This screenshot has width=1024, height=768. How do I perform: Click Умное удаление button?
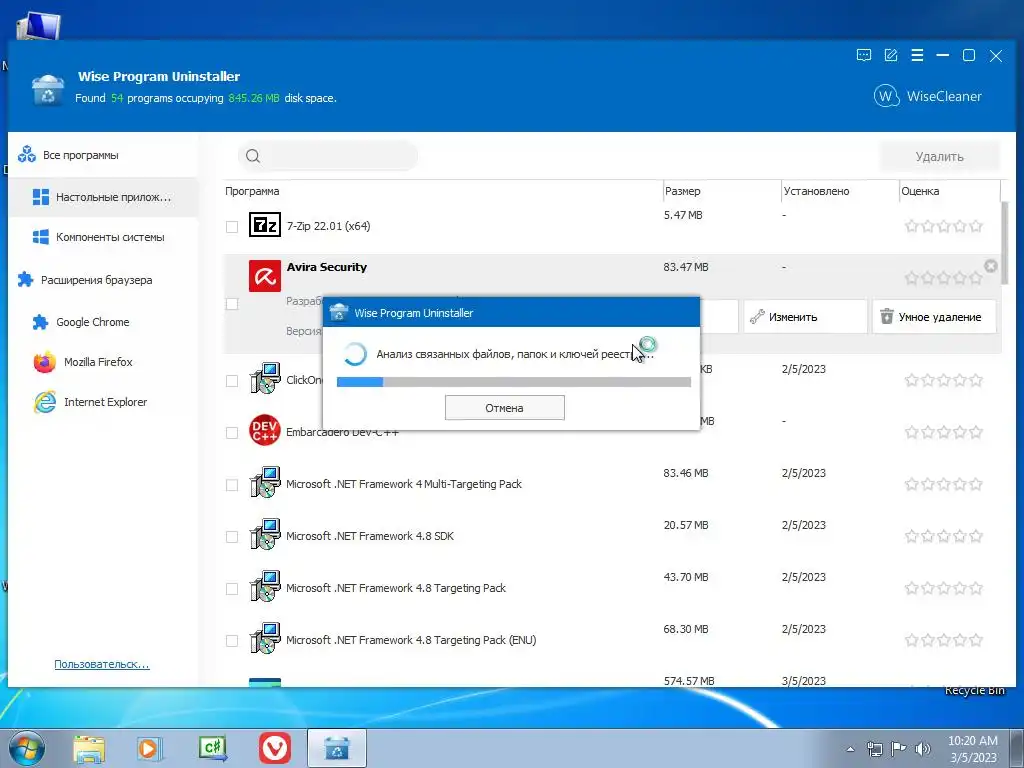(934, 317)
